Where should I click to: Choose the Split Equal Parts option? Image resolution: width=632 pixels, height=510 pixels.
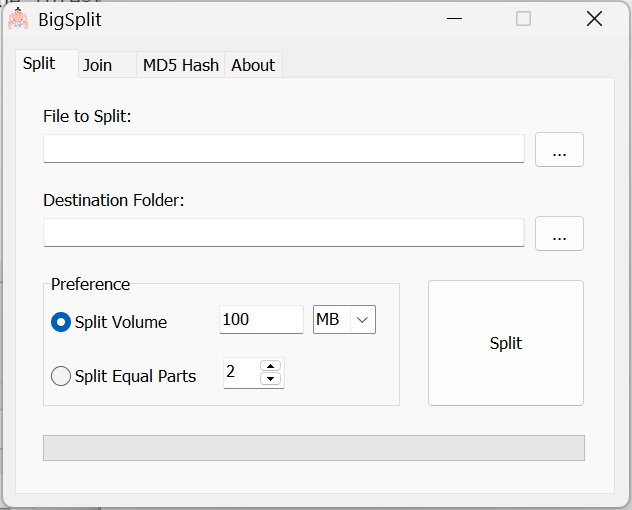(x=61, y=376)
